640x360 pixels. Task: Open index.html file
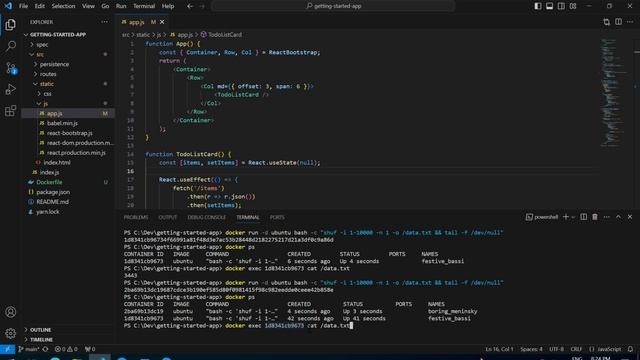point(57,162)
